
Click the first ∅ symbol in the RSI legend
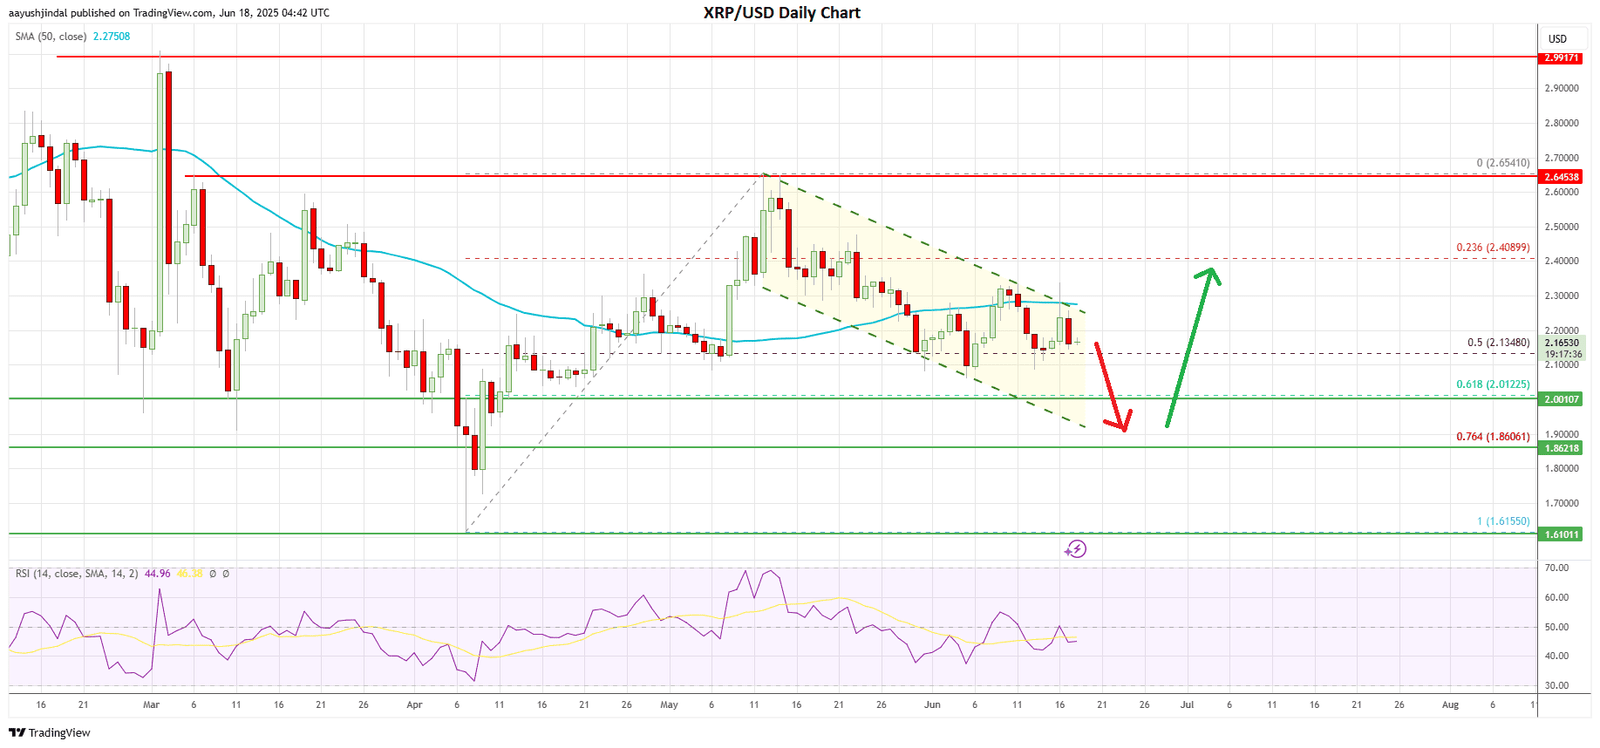click(212, 574)
